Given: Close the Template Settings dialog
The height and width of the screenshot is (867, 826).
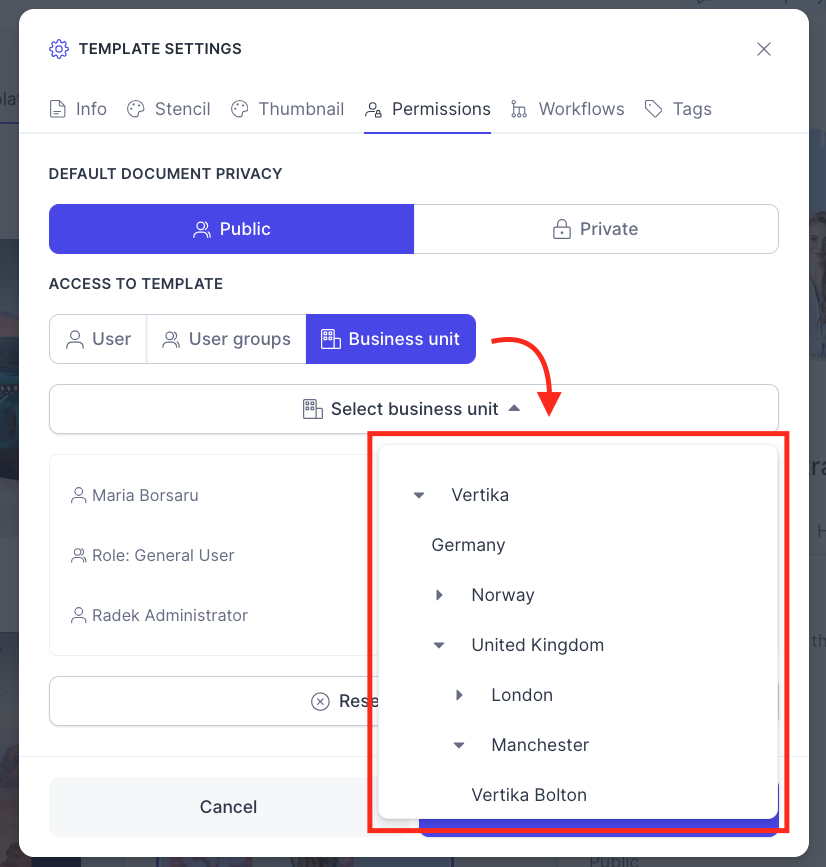Looking at the screenshot, I should pos(764,49).
